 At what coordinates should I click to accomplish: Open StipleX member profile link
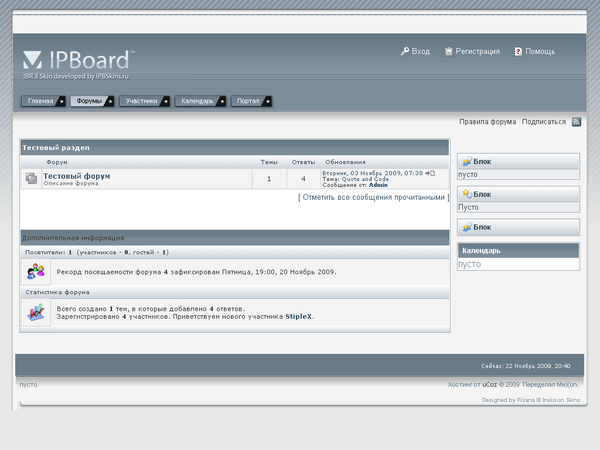298,316
